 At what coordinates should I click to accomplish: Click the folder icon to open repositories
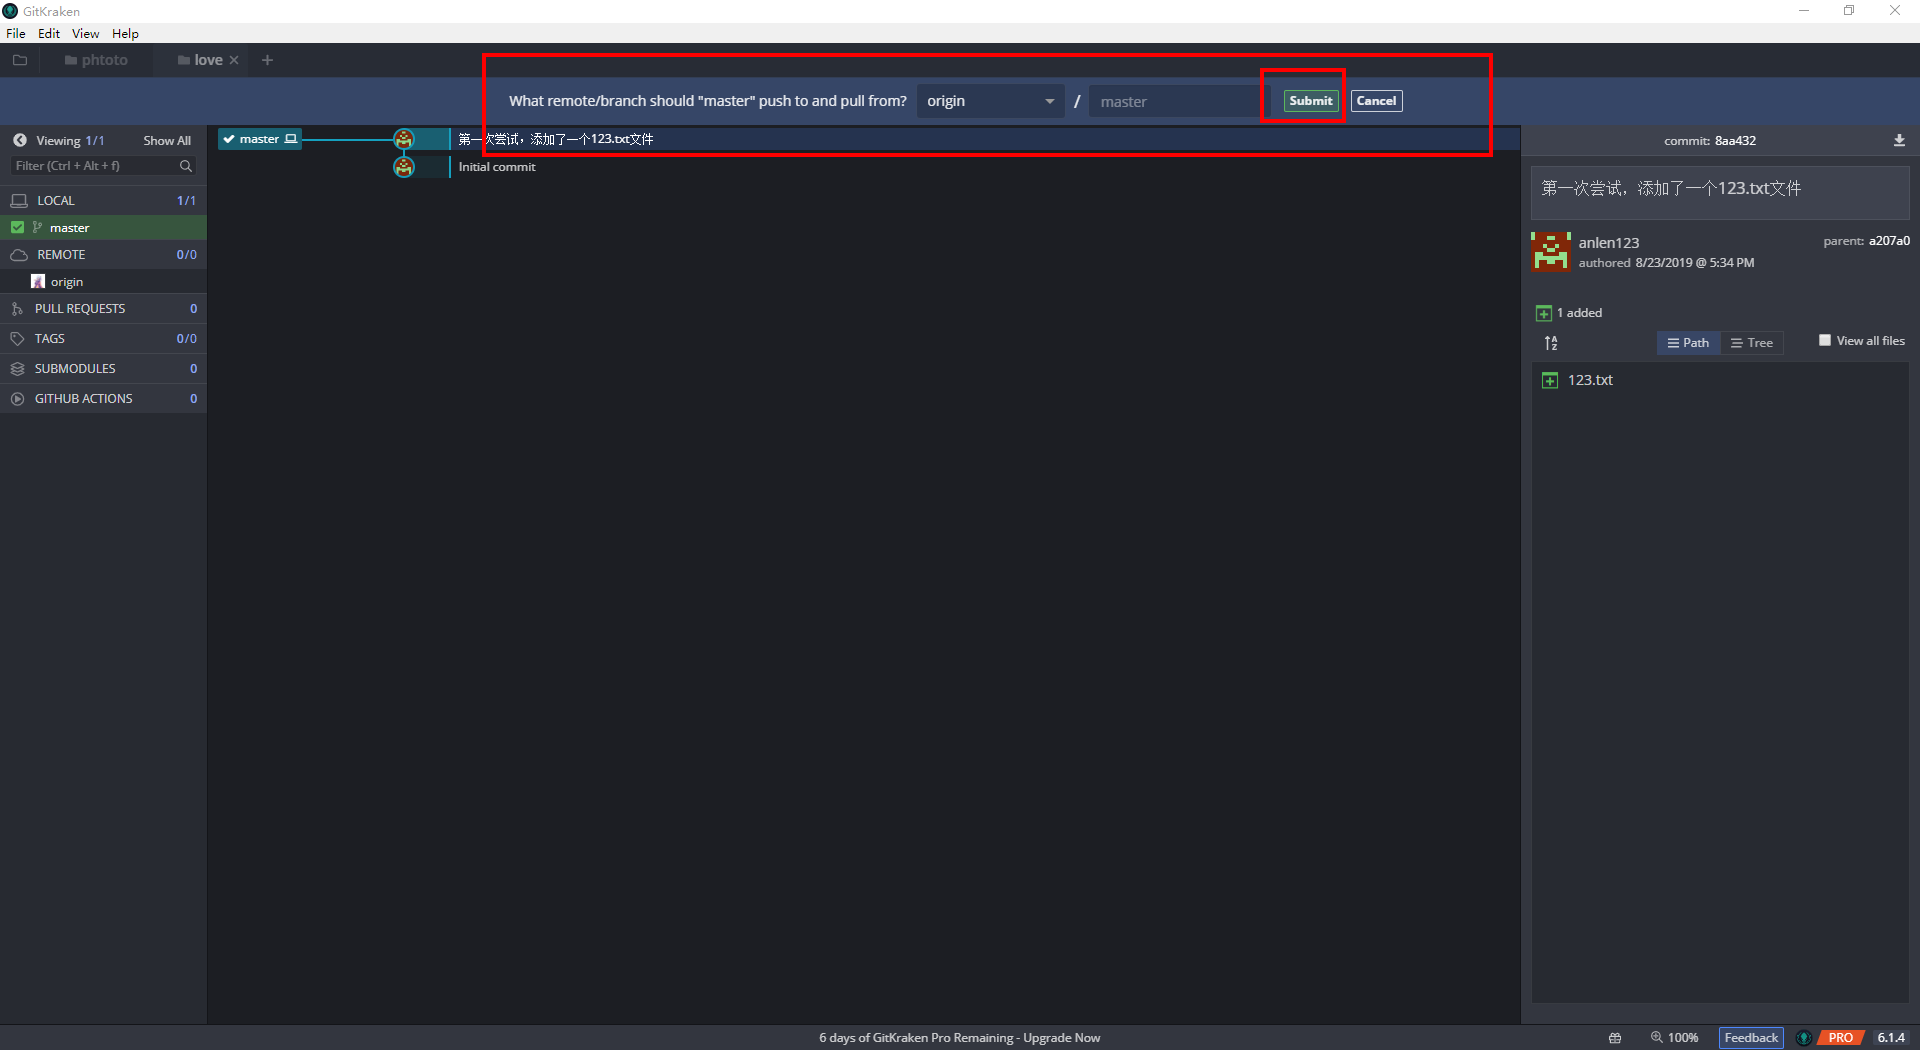(19, 60)
